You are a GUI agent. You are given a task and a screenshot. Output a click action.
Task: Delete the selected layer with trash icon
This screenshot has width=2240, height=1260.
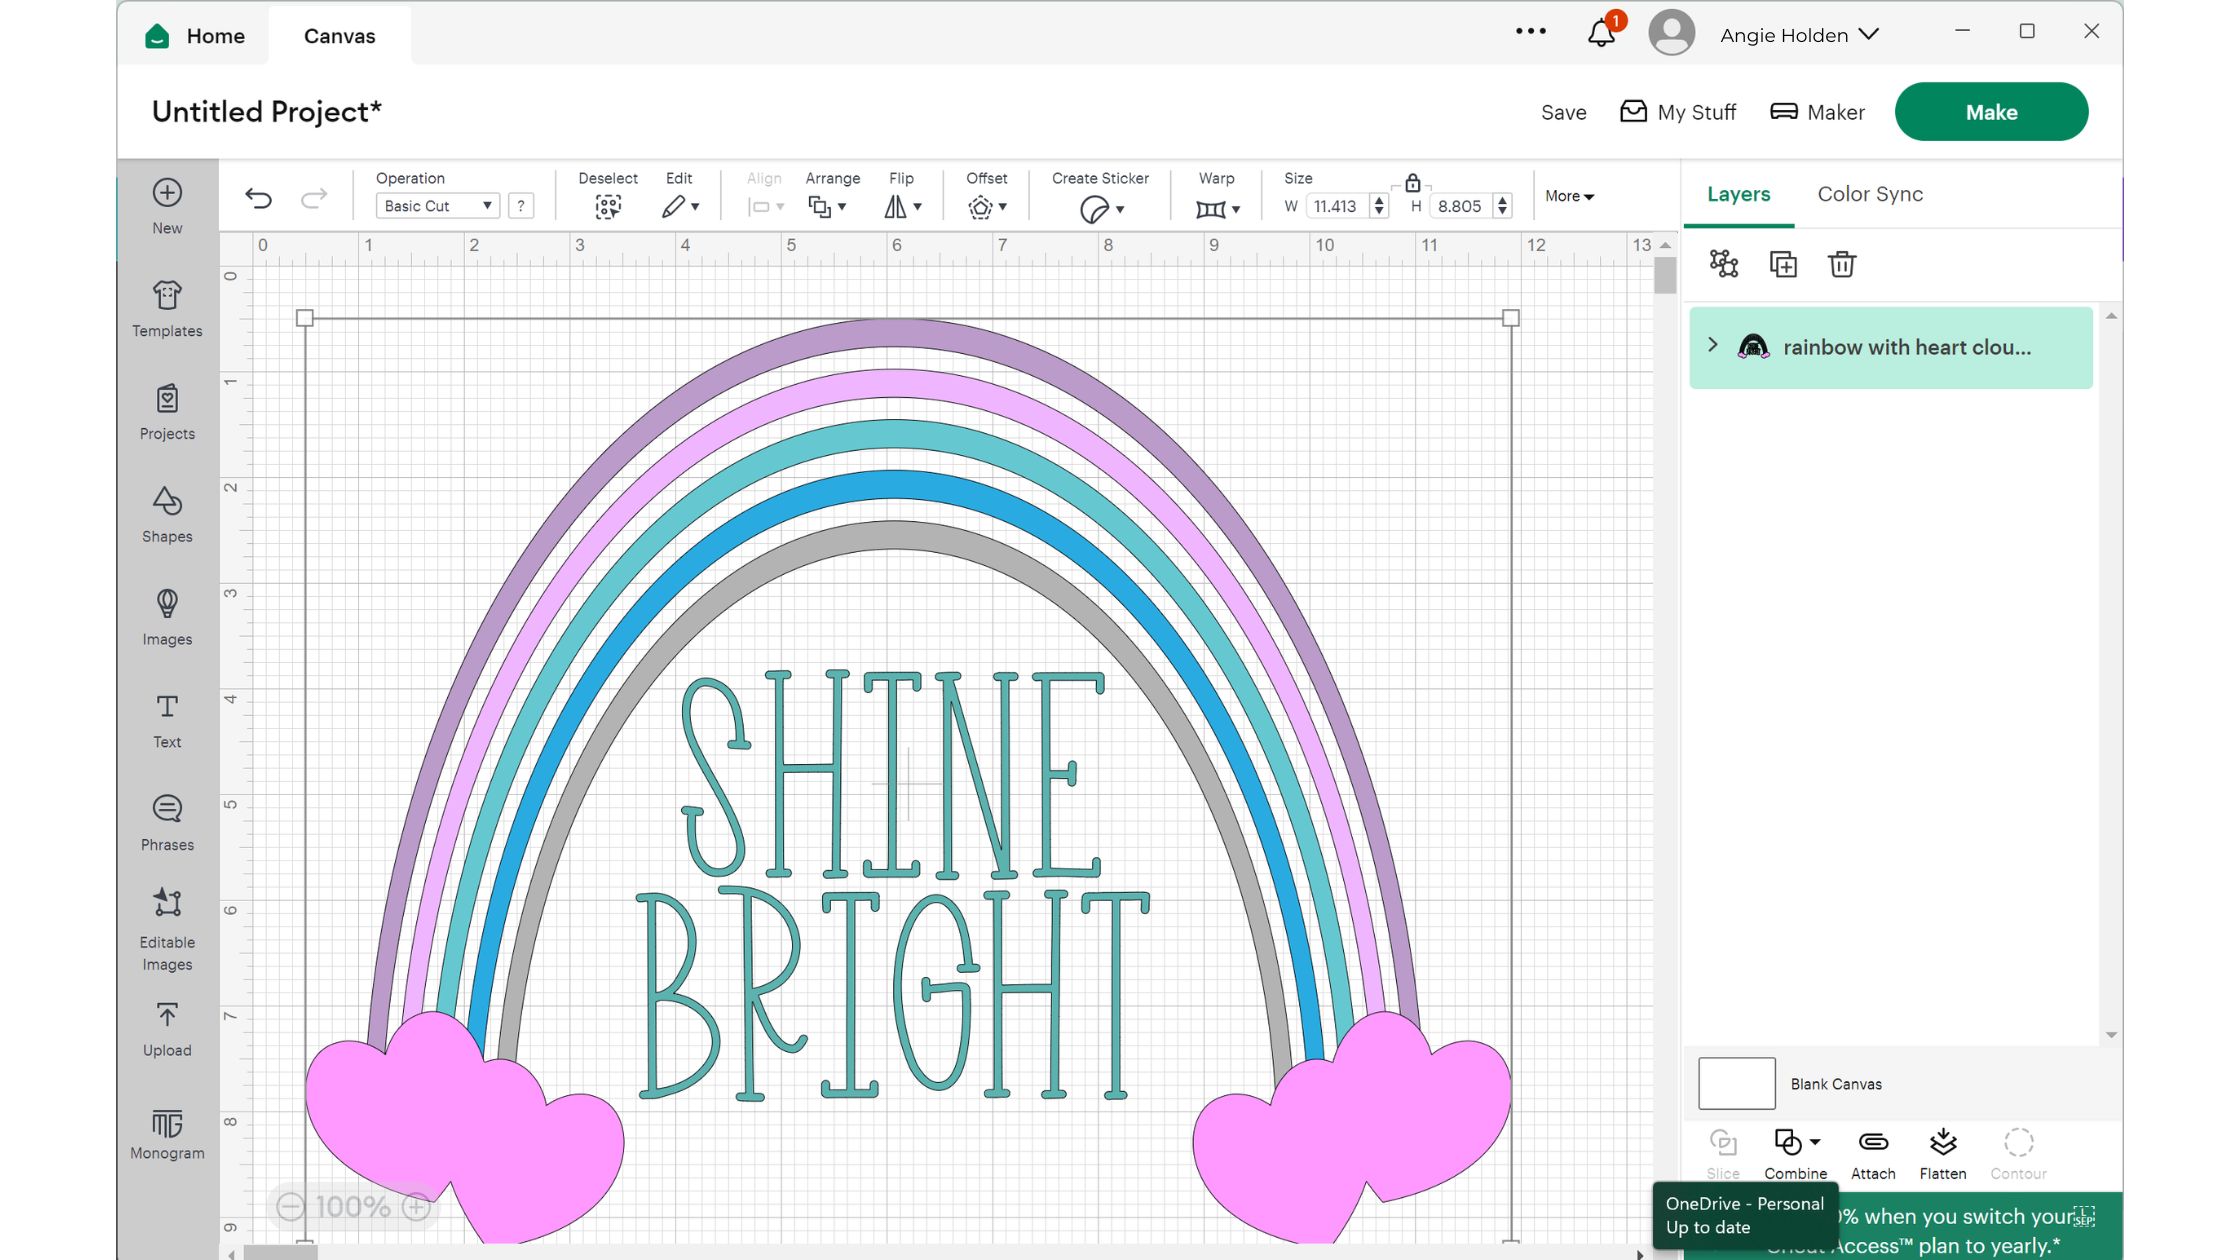[1841, 264]
